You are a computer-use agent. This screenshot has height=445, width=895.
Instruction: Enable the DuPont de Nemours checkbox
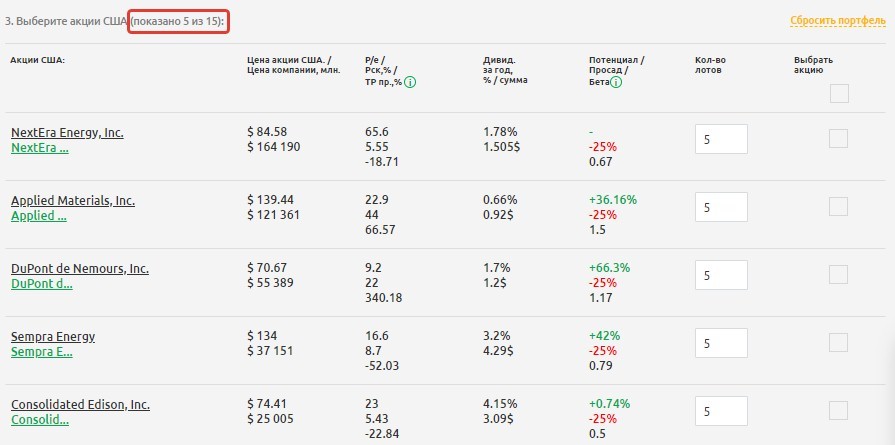839,275
